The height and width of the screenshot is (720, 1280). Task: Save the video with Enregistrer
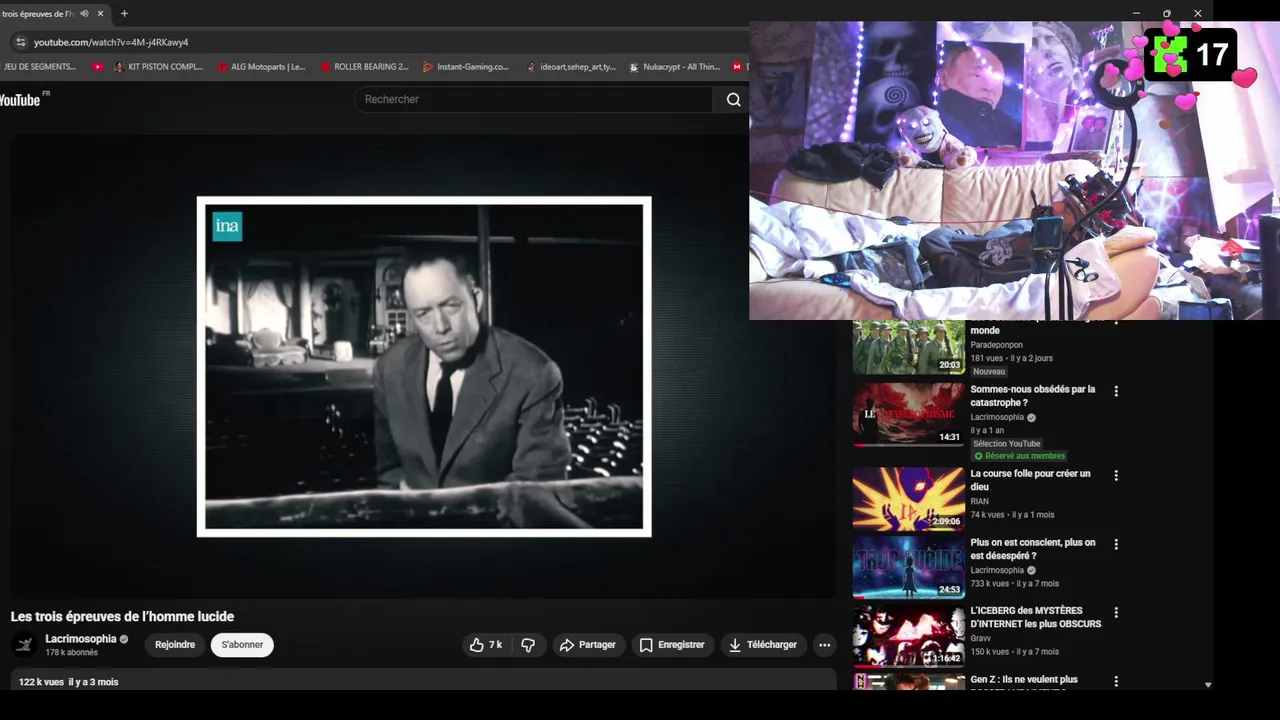coord(672,645)
